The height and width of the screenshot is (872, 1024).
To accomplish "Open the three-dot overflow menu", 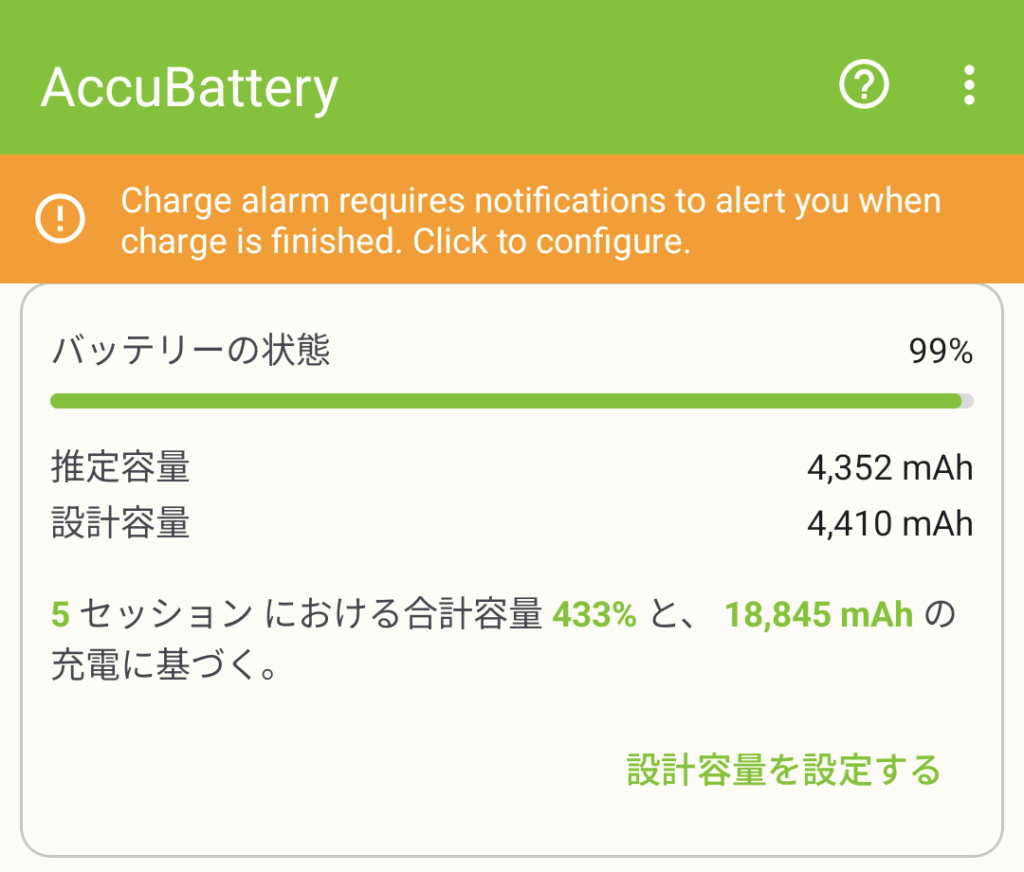I will point(968,86).
